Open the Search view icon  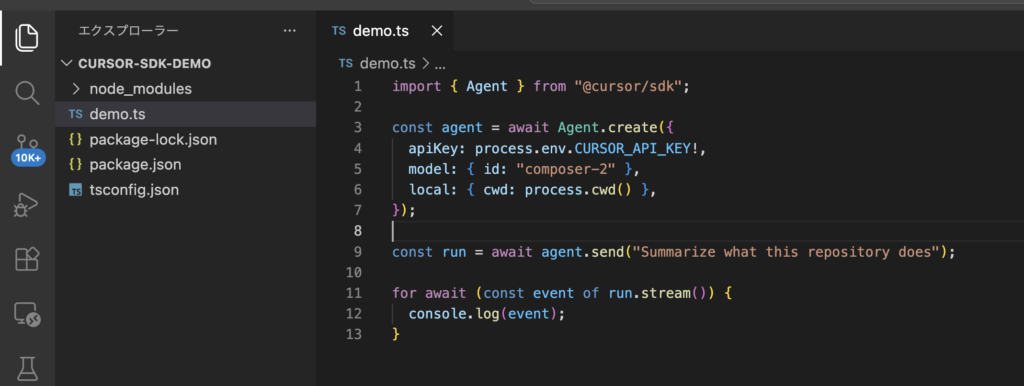27,93
